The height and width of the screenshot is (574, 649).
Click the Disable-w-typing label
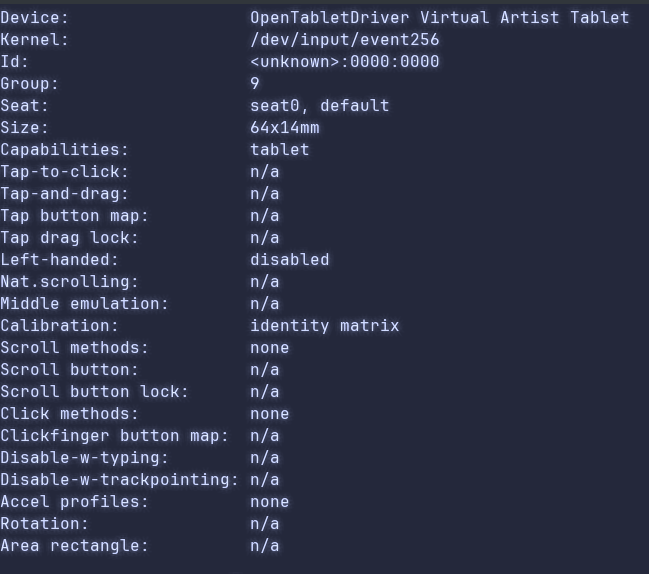(x=85, y=458)
